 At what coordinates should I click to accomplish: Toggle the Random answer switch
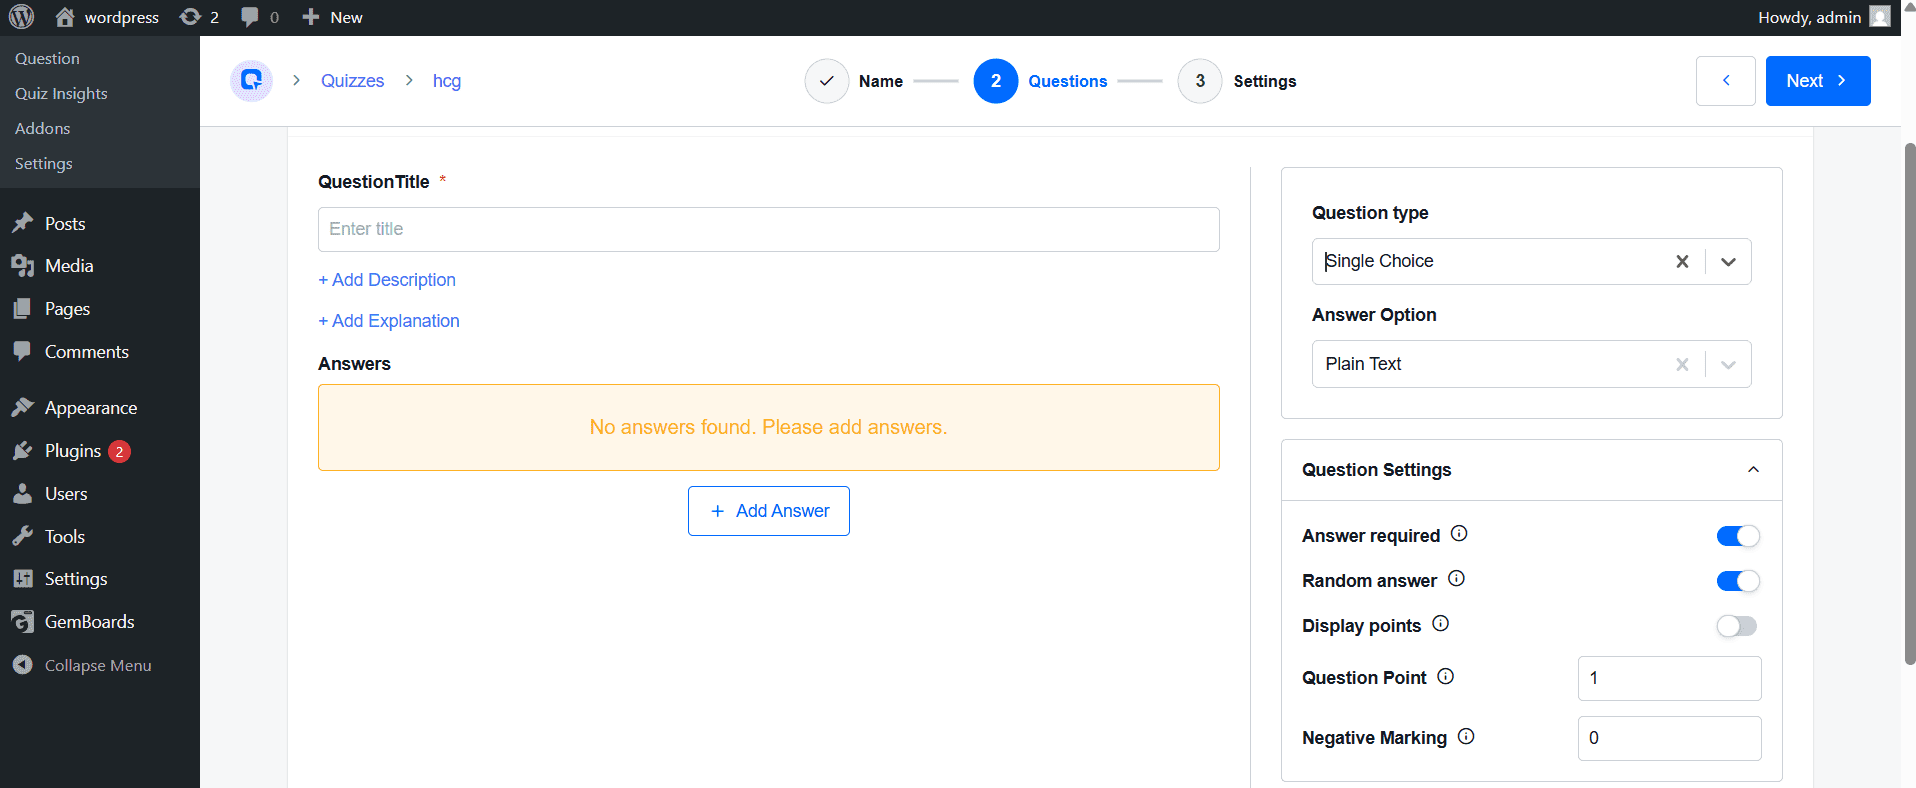point(1738,581)
